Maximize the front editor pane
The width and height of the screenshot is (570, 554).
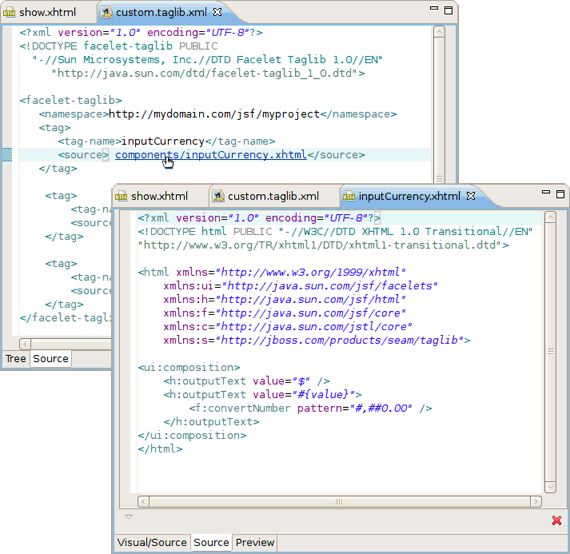click(561, 194)
